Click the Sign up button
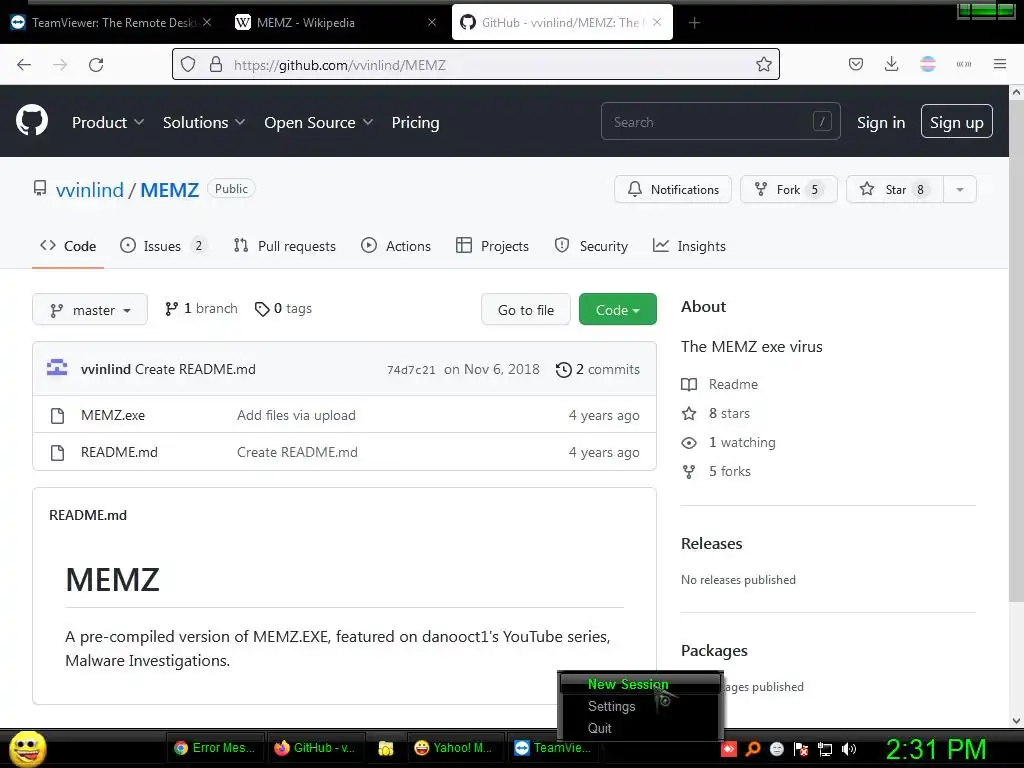1024x768 pixels. [956, 121]
